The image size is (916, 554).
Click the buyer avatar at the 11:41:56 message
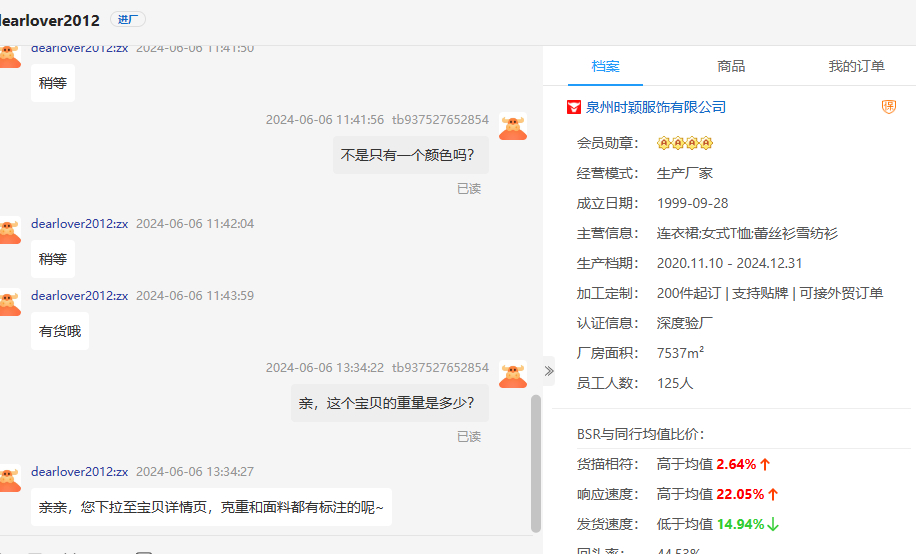[x=513, y=127]
